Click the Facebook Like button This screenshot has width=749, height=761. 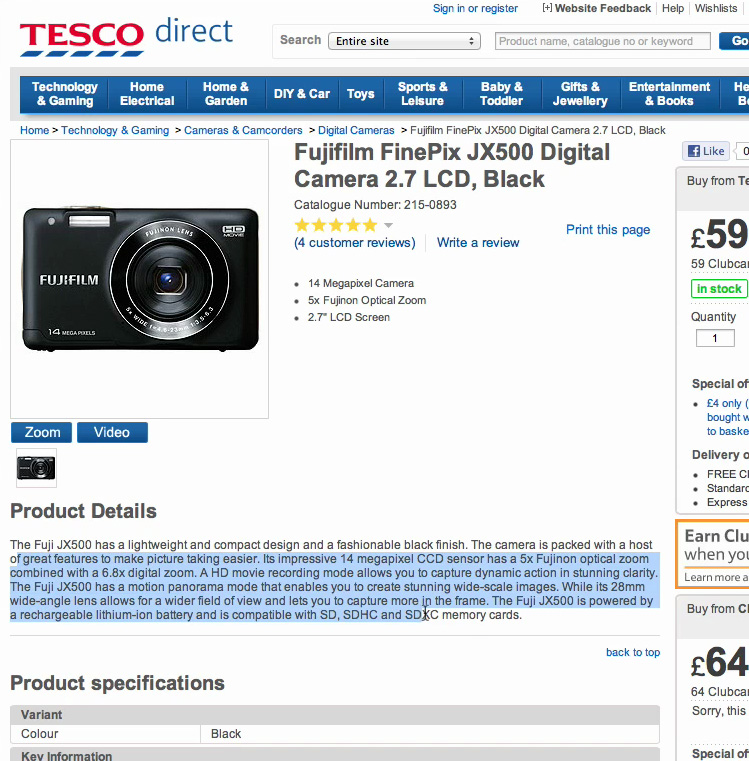(x=706, y=151)
